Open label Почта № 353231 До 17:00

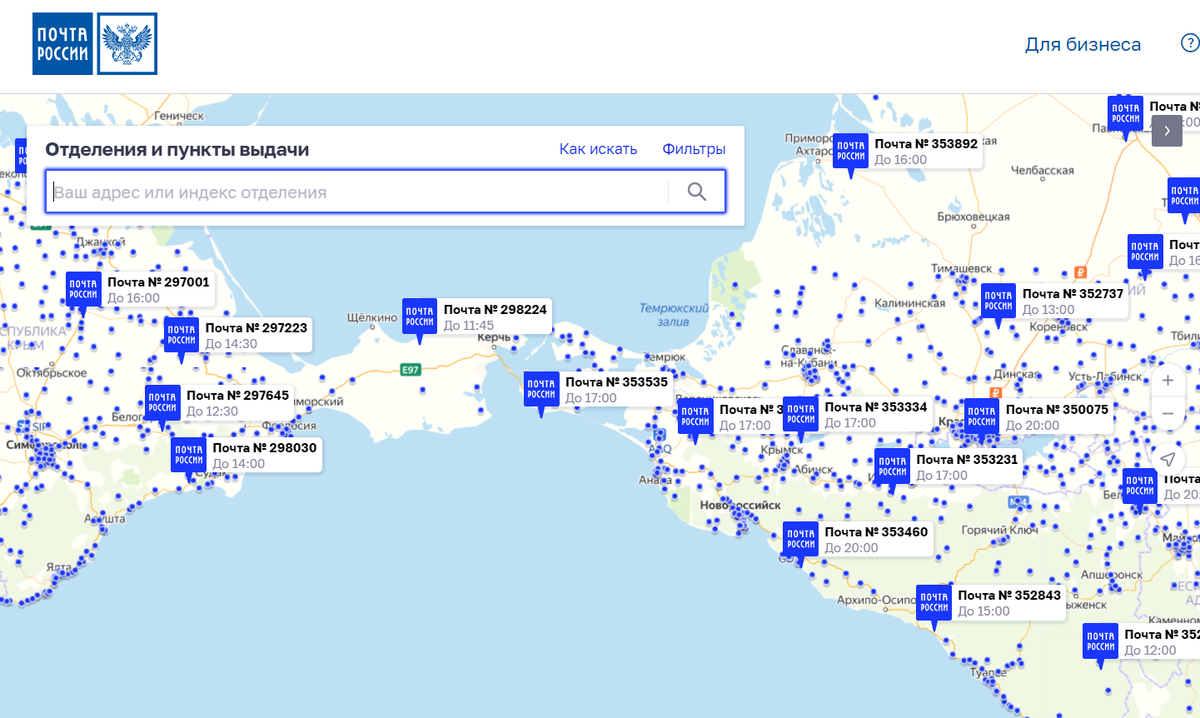[x=966, y=467]
